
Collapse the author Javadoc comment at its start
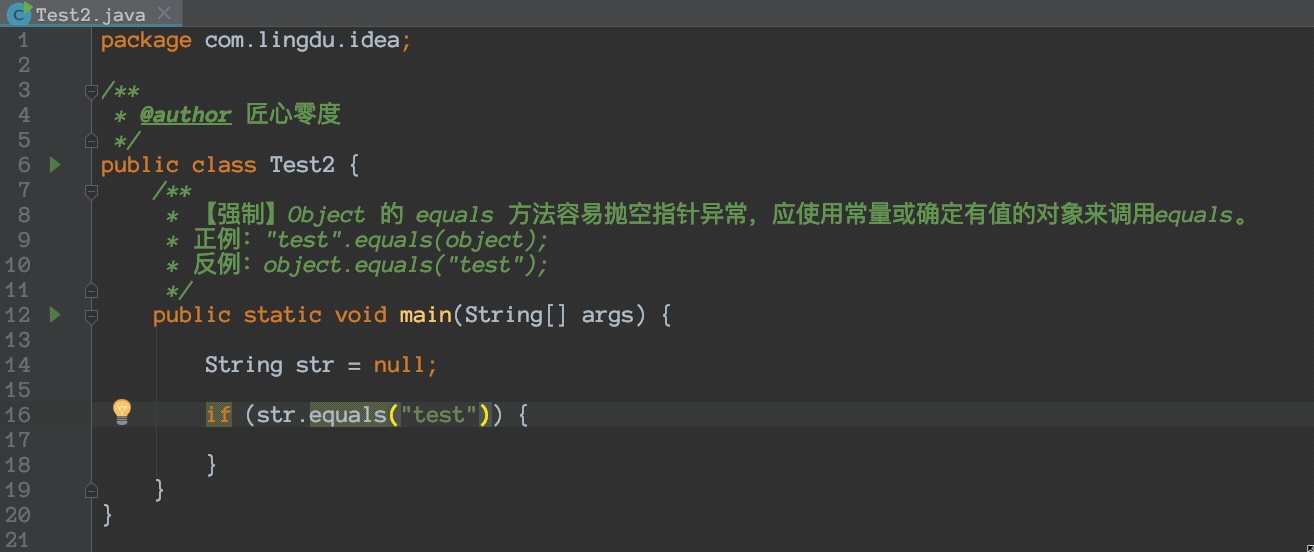point(92,91)
